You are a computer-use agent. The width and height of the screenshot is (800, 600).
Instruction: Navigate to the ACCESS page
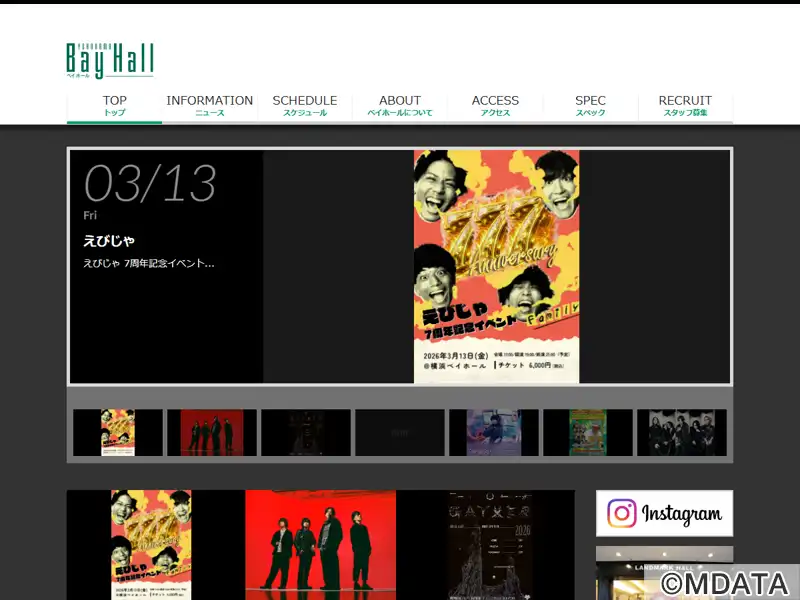(x=495, y=105)
